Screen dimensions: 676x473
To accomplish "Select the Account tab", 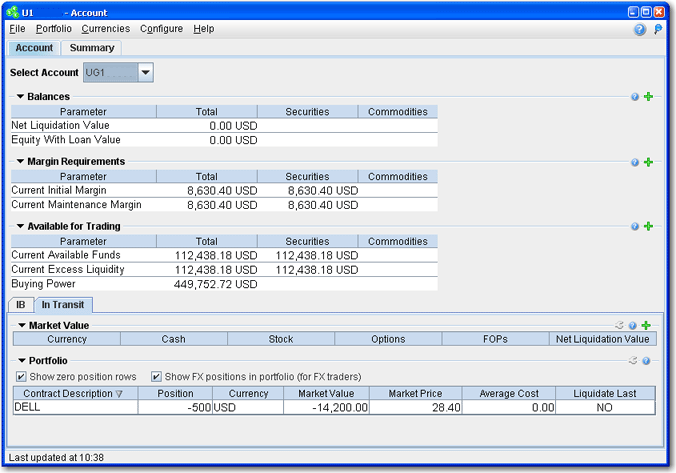I will pyautogui.click(x=34, y=48).
